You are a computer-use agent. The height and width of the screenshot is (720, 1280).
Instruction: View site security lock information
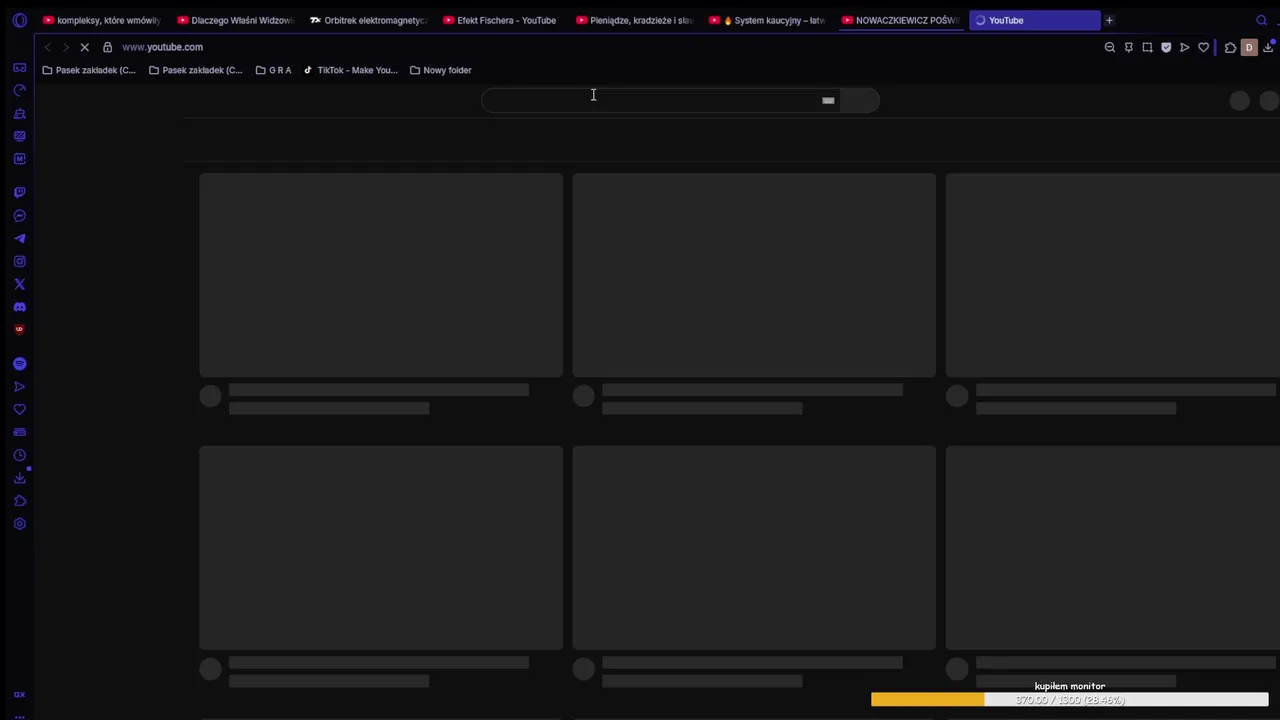click(108, 47)
